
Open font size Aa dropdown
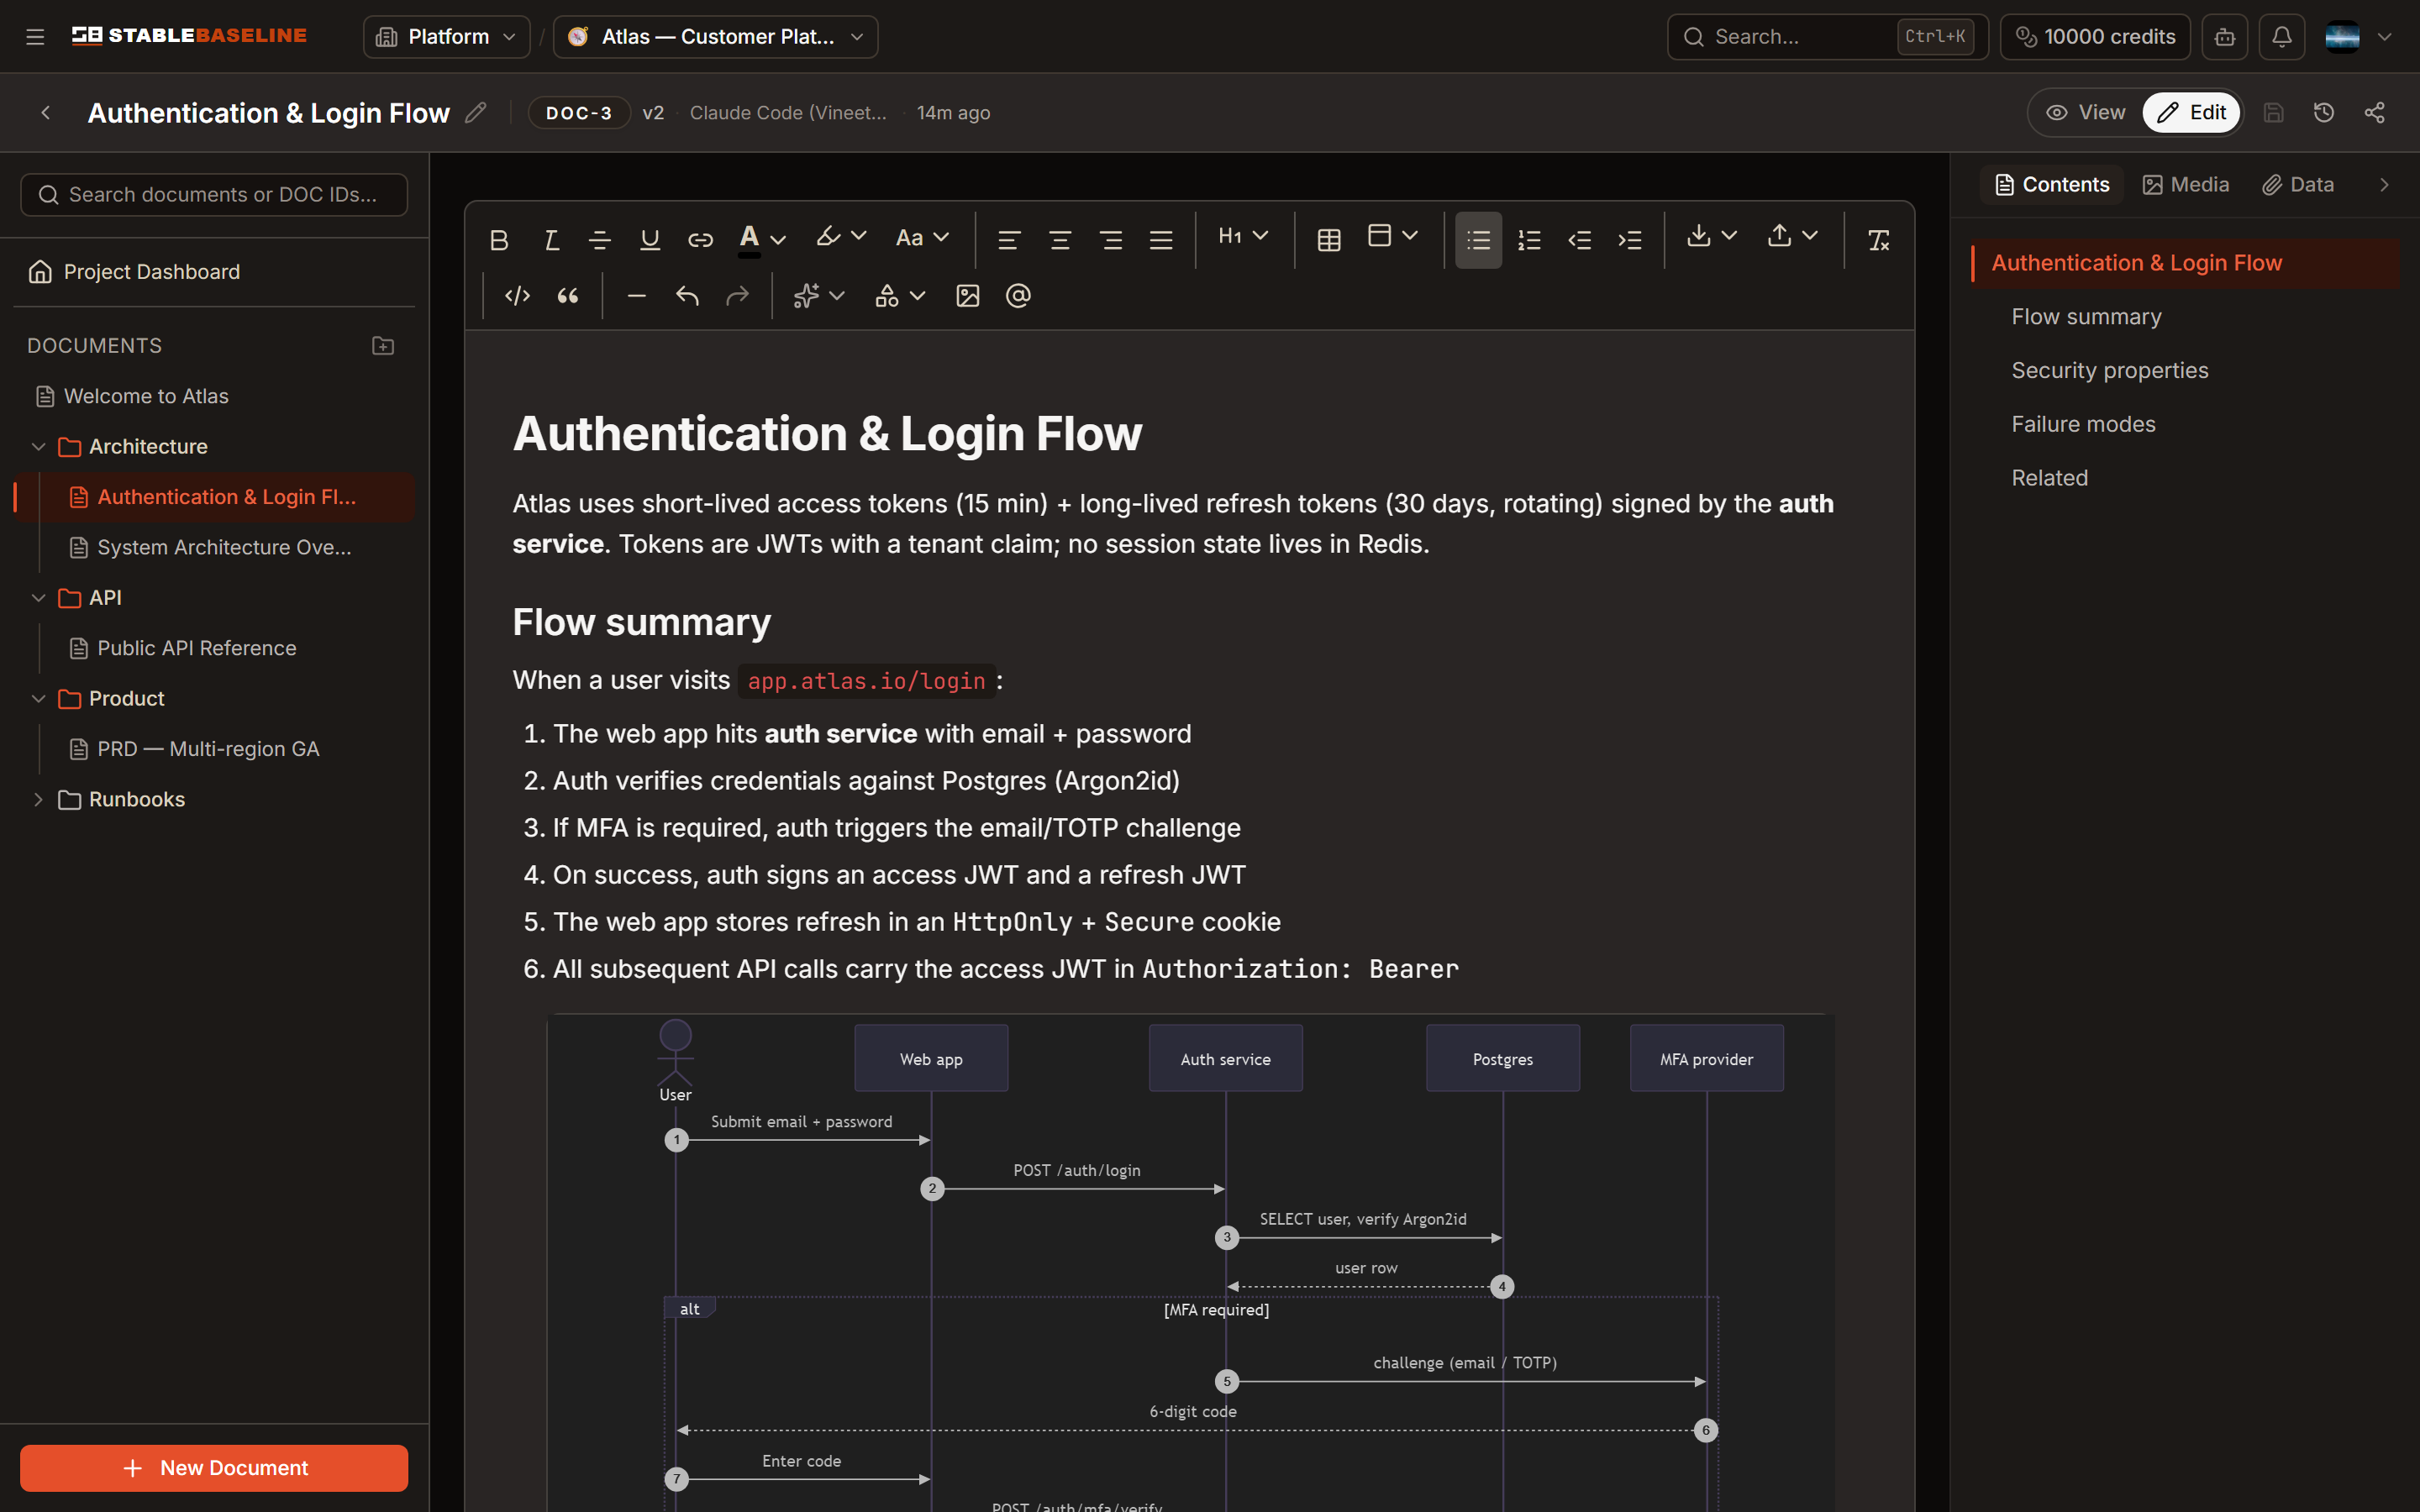coord(922,238)
